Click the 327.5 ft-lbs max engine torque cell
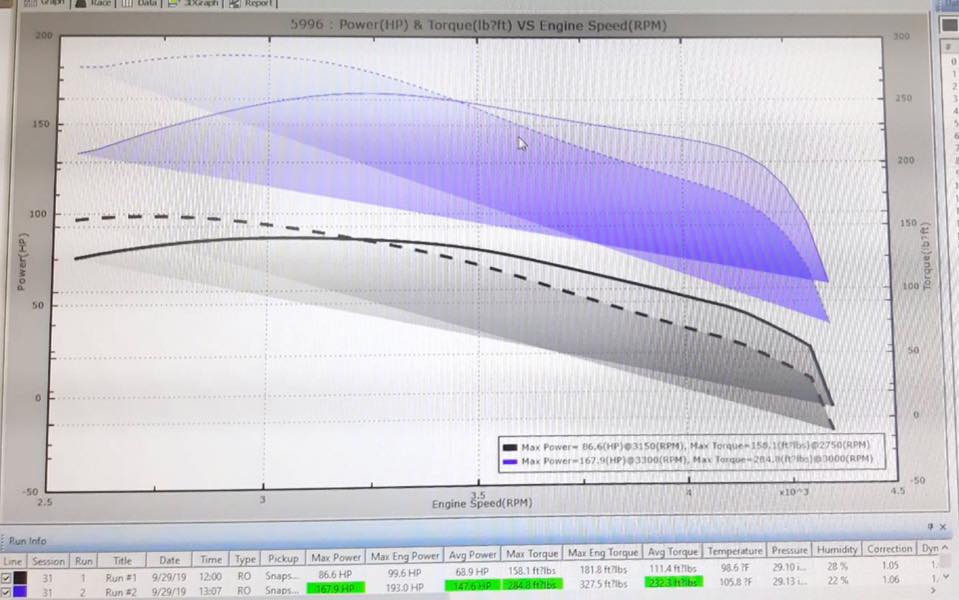This screenshot has height=600, width=959. pyautogui.click(x=602, y=583)
